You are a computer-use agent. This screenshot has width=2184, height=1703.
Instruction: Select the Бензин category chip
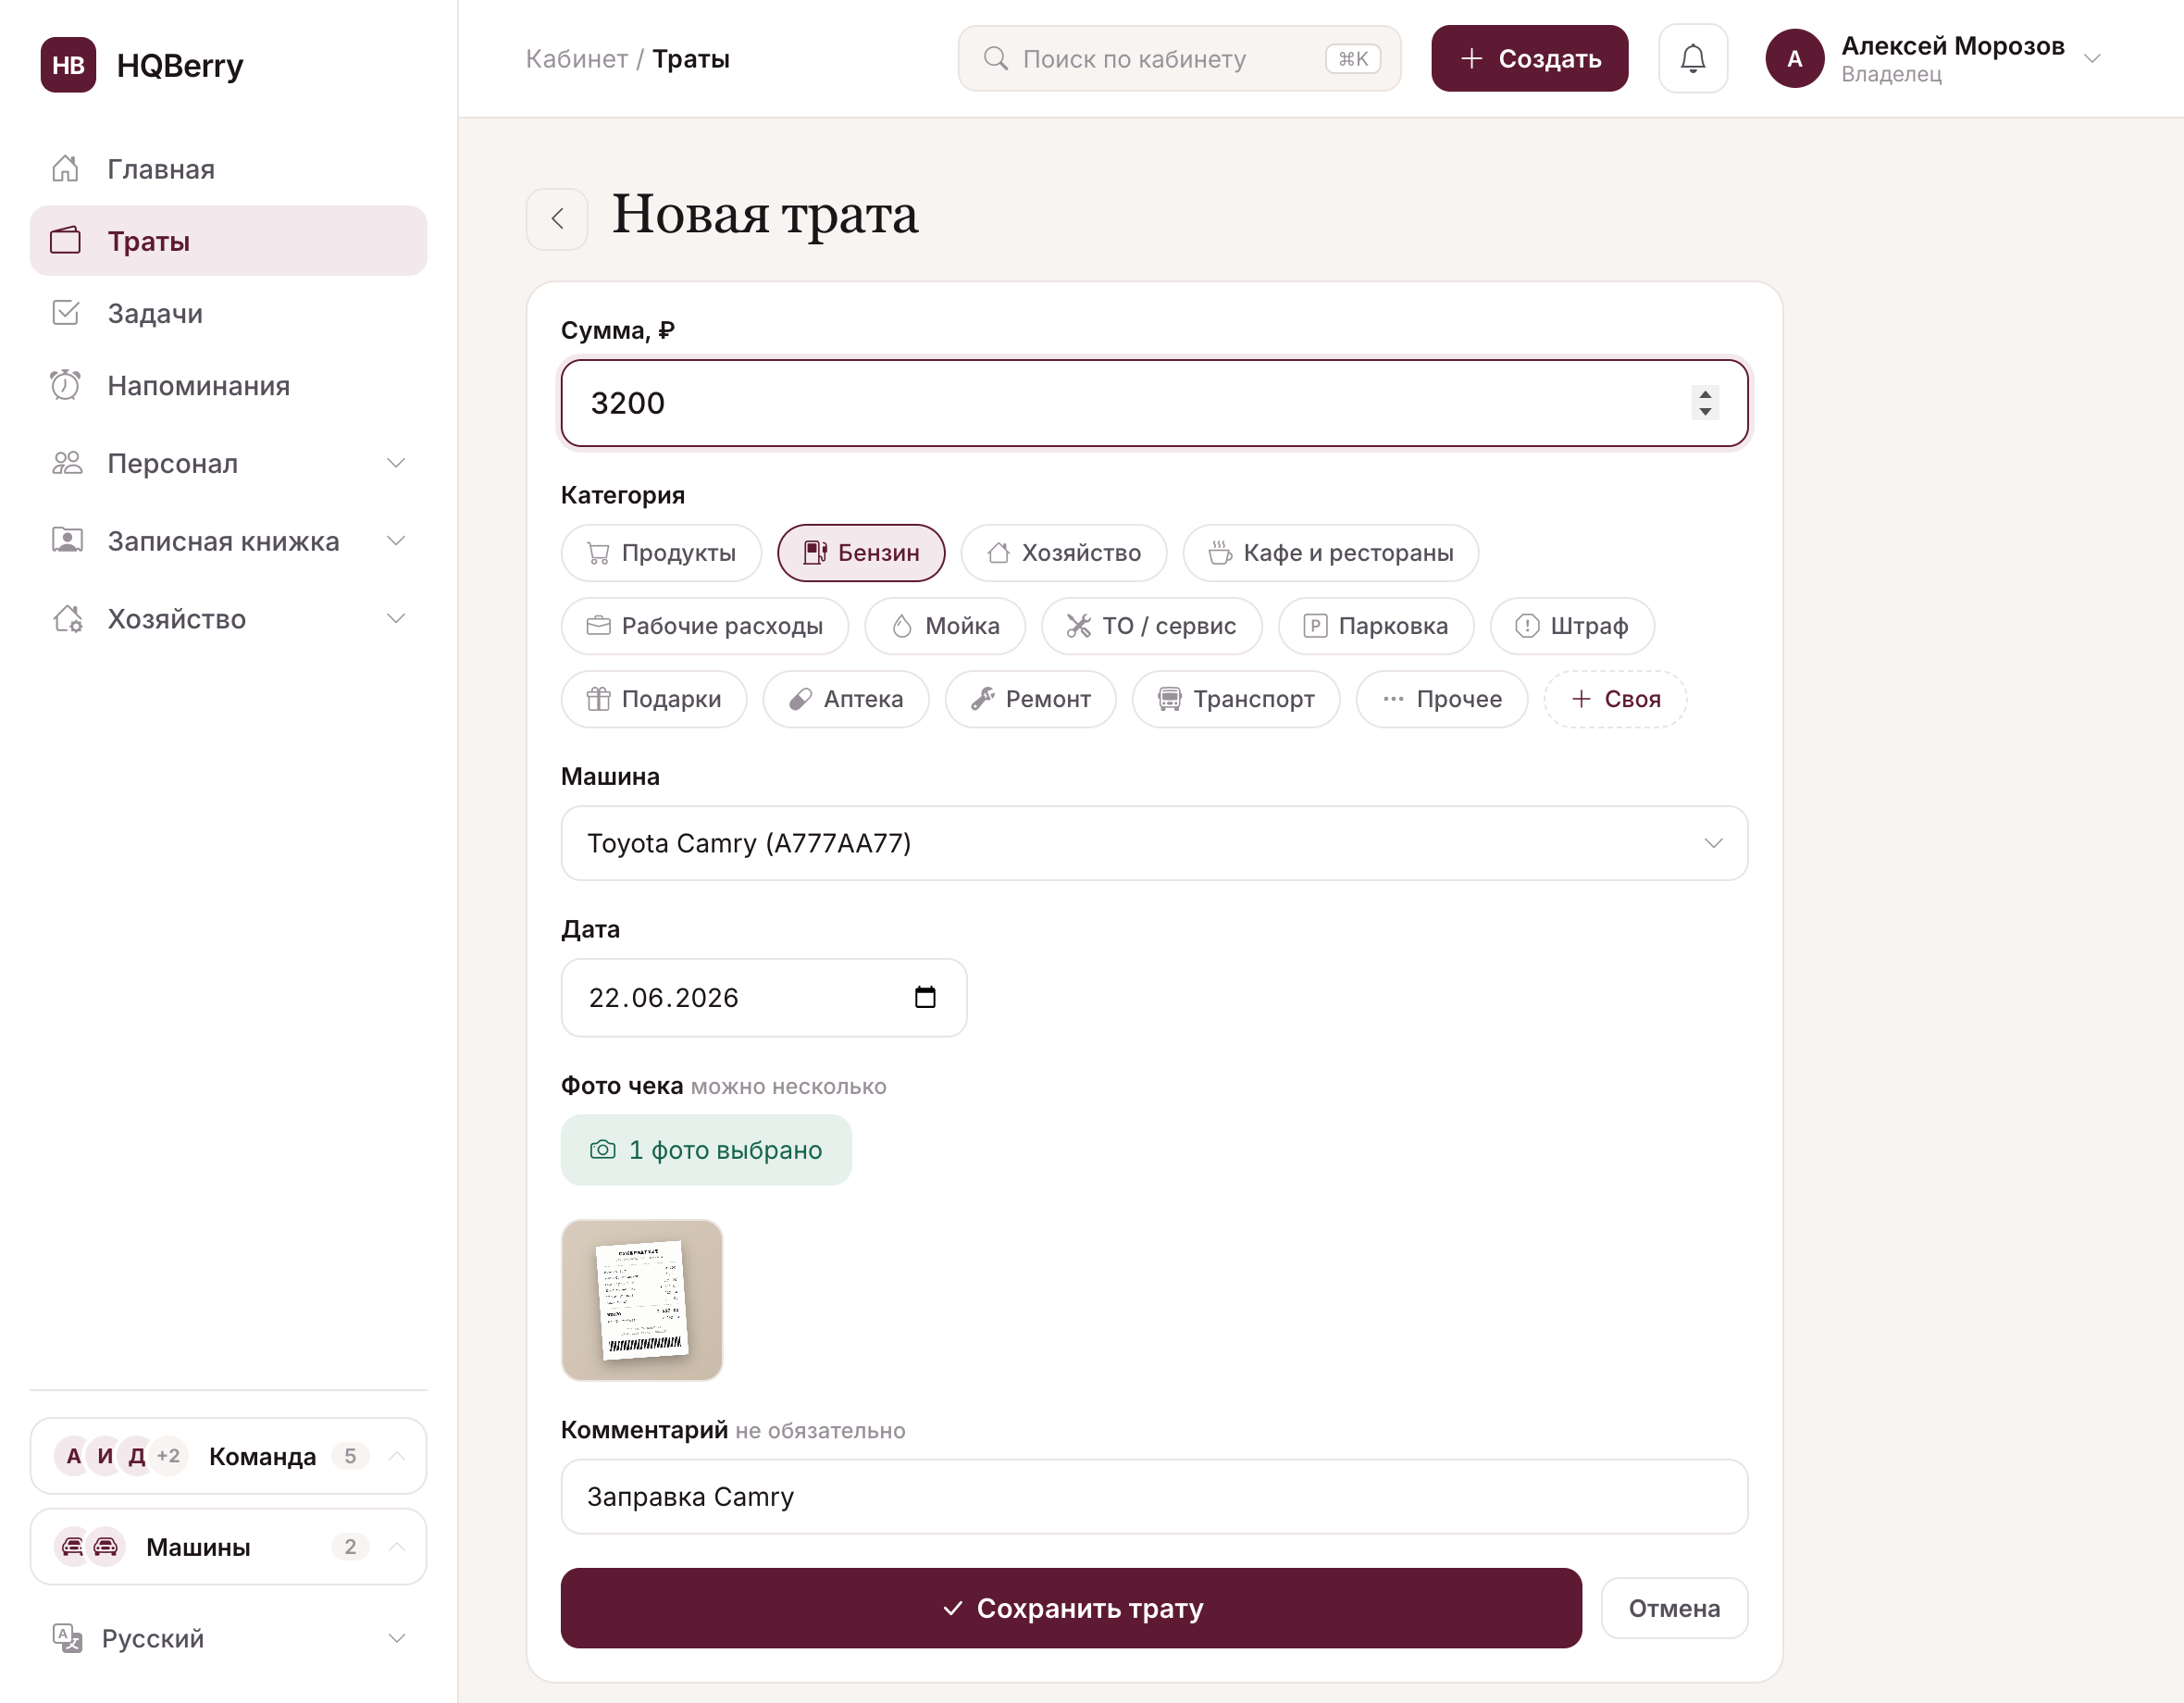pos(861,553)
